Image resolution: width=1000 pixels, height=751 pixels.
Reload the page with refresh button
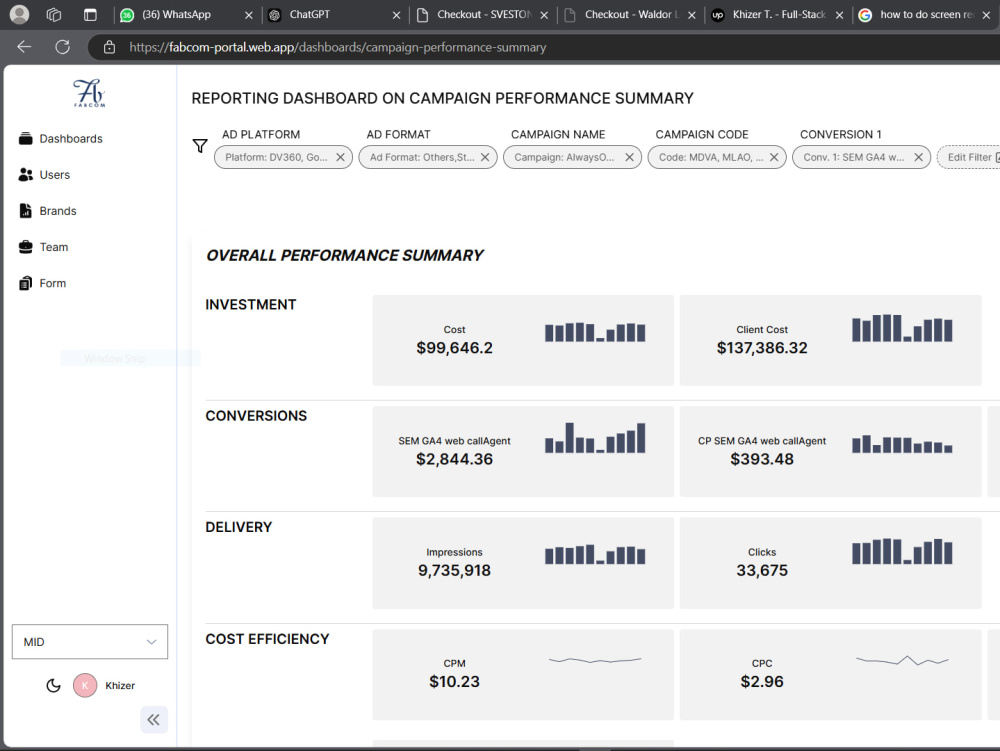(62, 47)
